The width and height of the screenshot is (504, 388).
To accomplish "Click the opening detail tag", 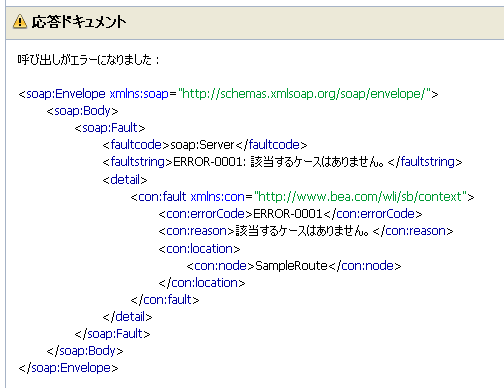I will (x=125, y=180).
